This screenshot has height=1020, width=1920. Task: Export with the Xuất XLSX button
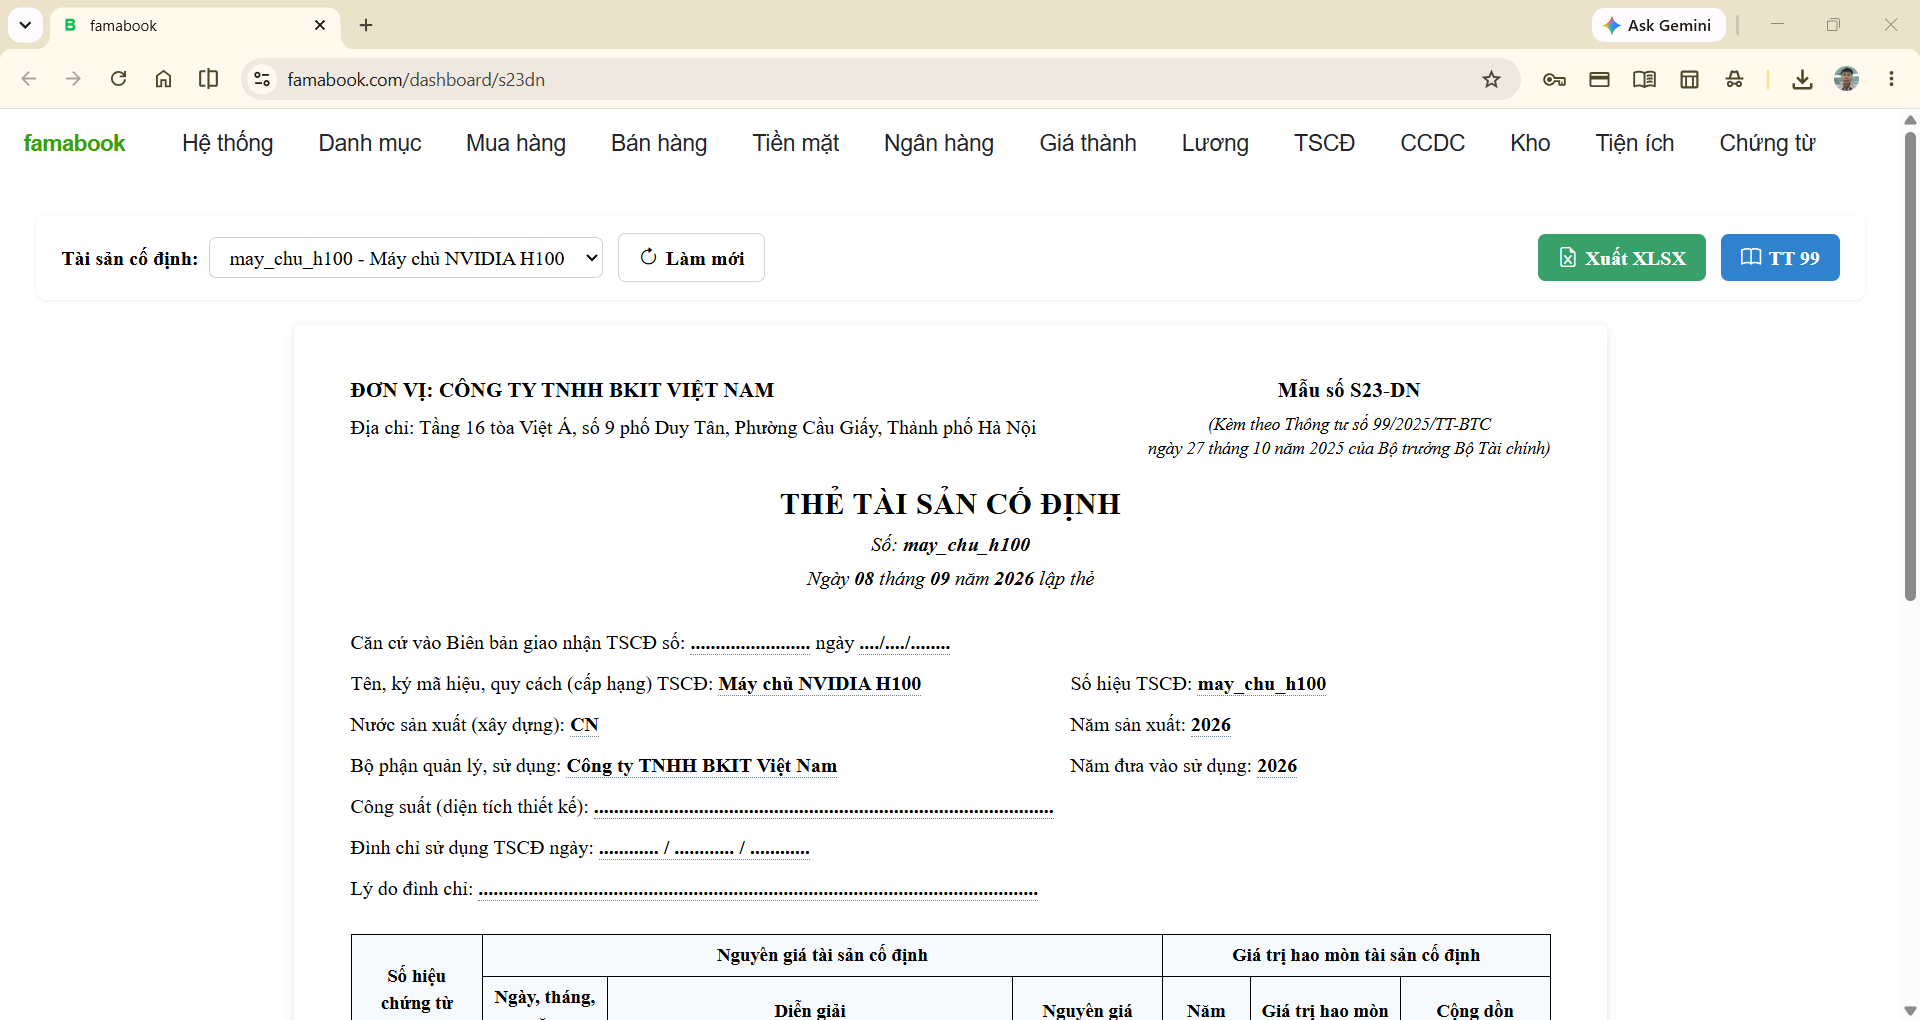1622,258
